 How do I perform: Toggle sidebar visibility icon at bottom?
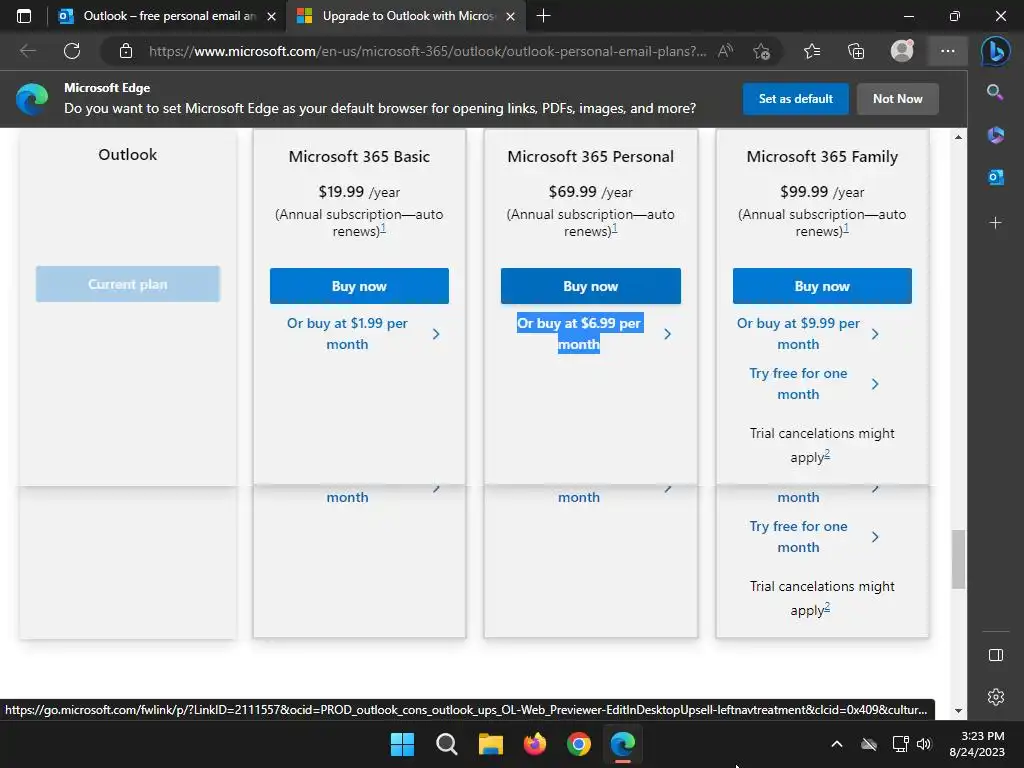click(996, 655)
